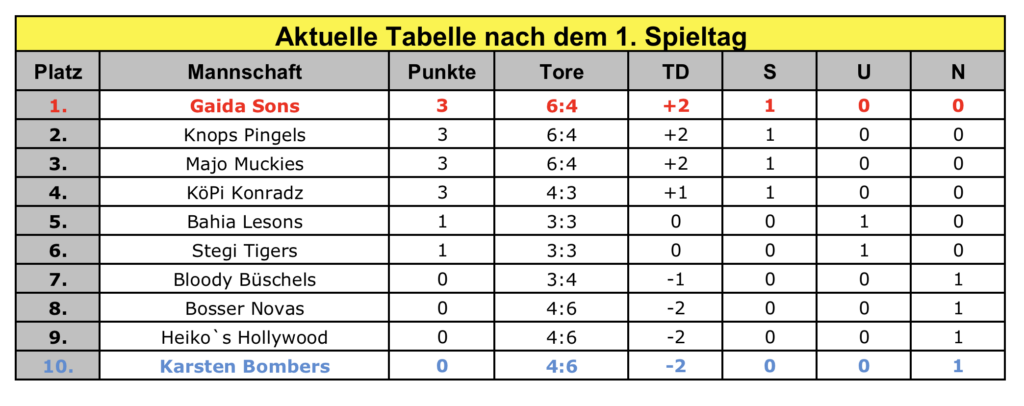The height and width of the screenshot is (406, 1024).
Task: Click the 'Majo Muckies' team cell
Action: pyautogui.click(x=245, y=163)
